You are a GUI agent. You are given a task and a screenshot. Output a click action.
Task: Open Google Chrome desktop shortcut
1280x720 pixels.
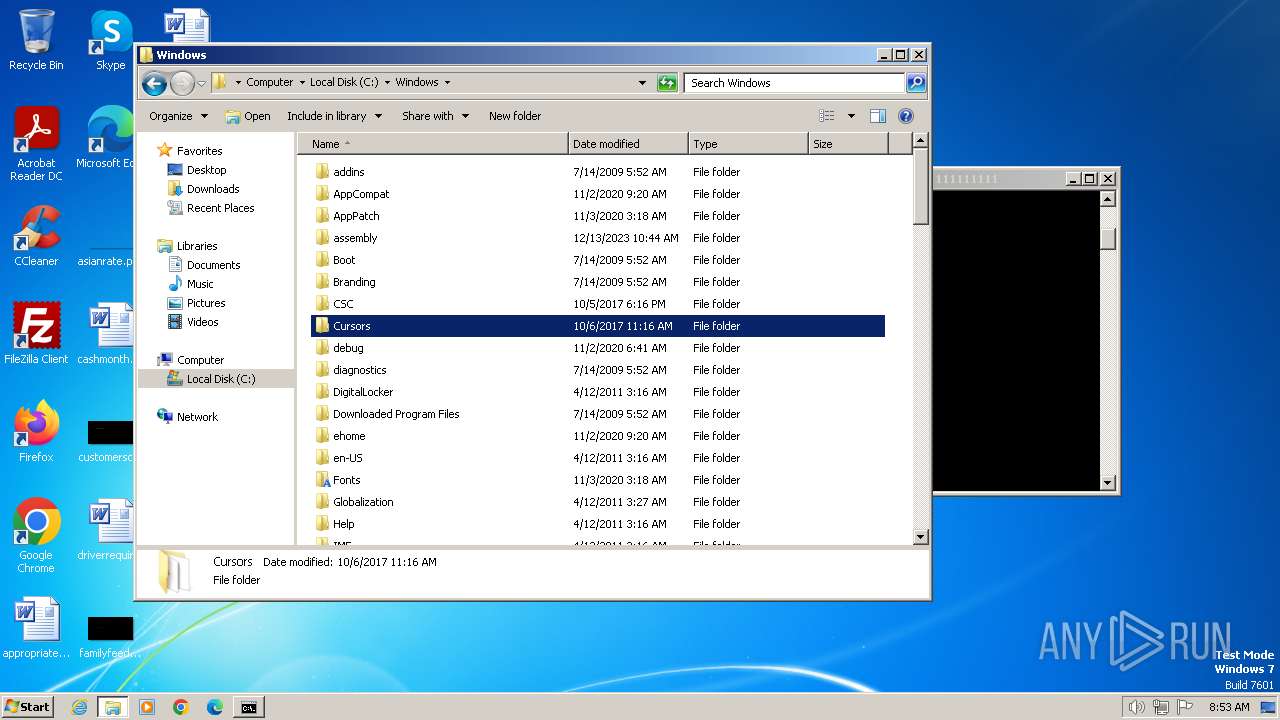(36, 535)
